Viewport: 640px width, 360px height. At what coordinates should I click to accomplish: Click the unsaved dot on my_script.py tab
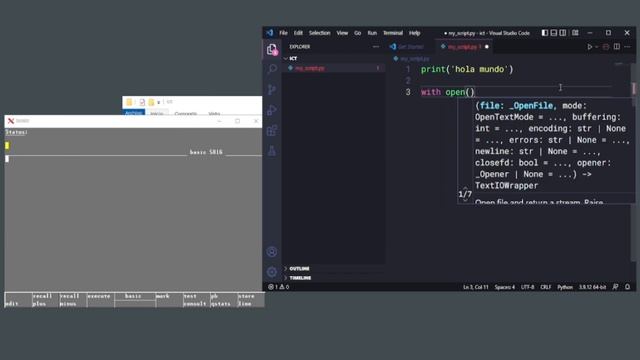pos(487,47)
